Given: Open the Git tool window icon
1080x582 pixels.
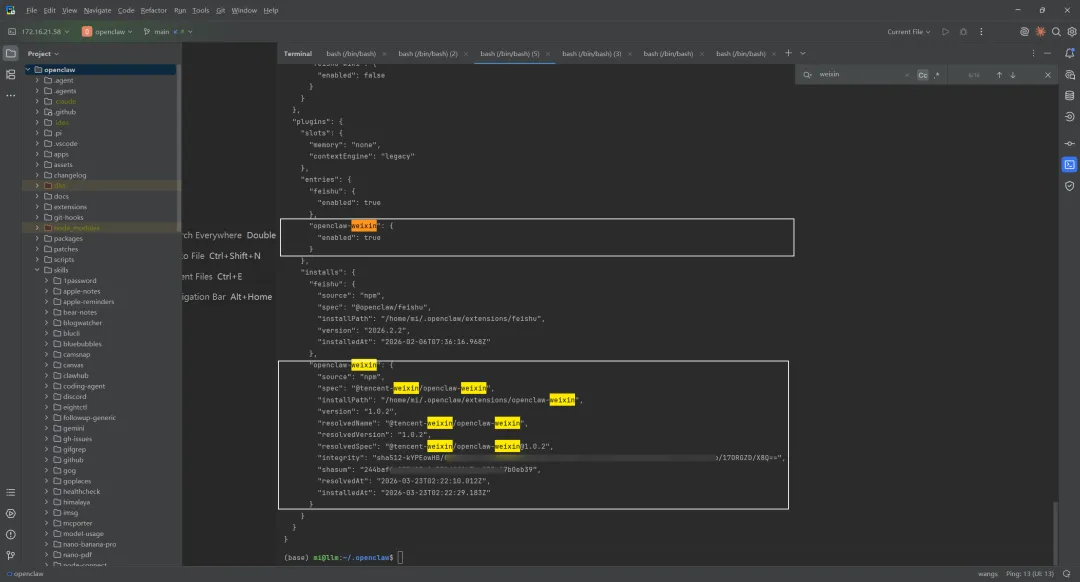Looking at the screenshot, I should [x=10, y=555].
